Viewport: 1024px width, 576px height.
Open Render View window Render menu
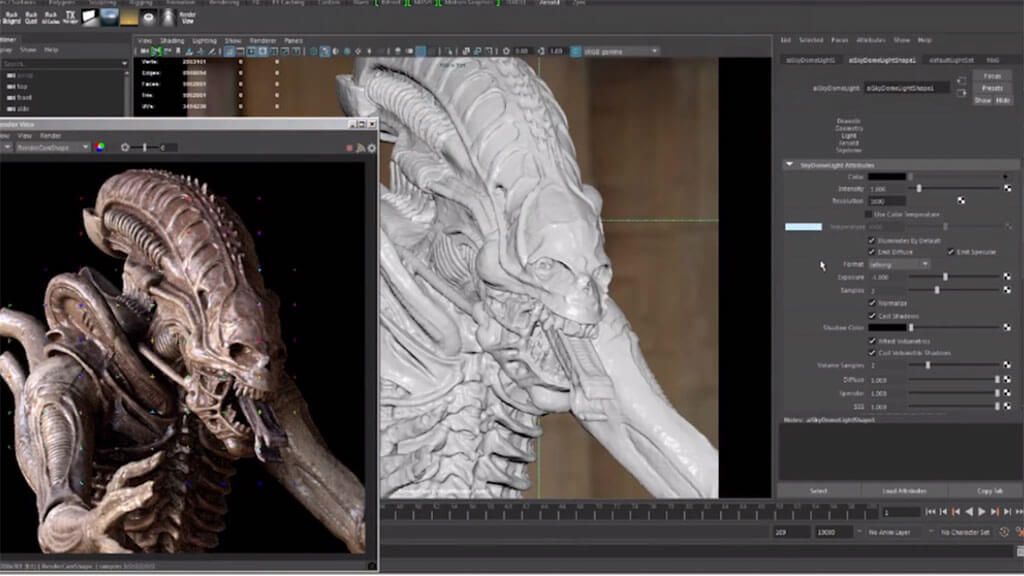(x=50, y=136)
